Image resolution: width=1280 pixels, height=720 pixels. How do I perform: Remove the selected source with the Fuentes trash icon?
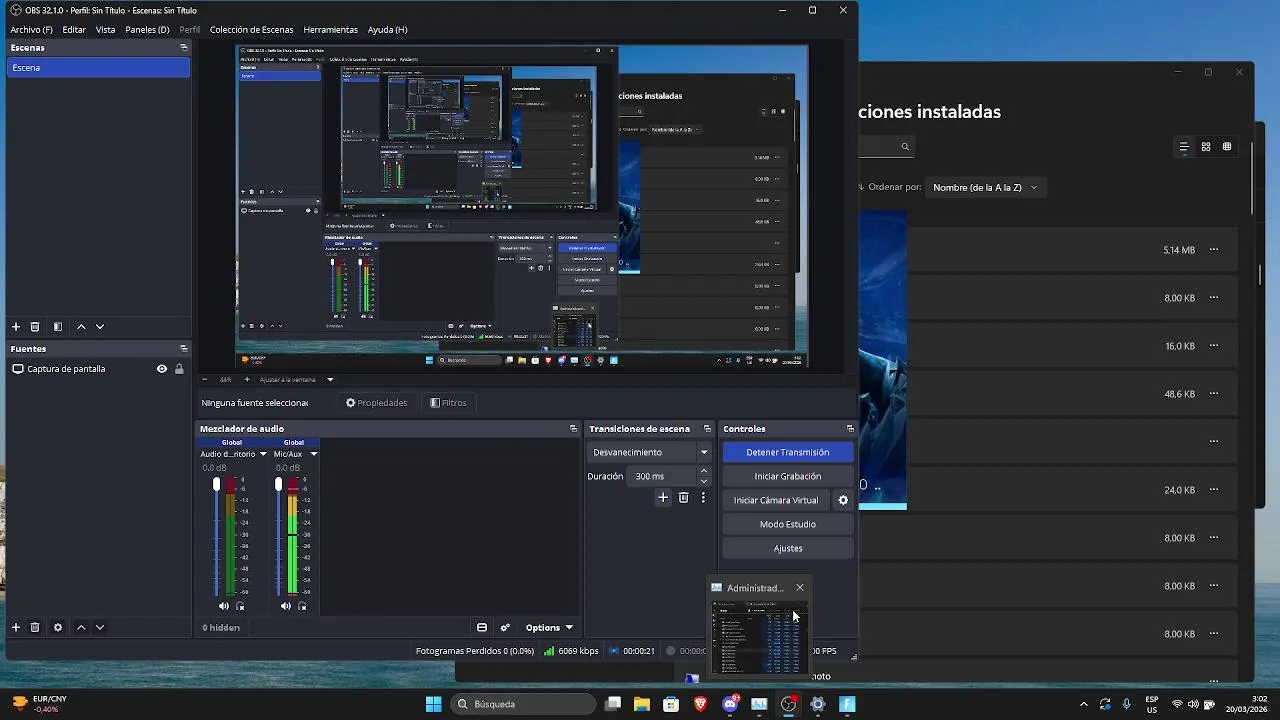tap(35, 627)
